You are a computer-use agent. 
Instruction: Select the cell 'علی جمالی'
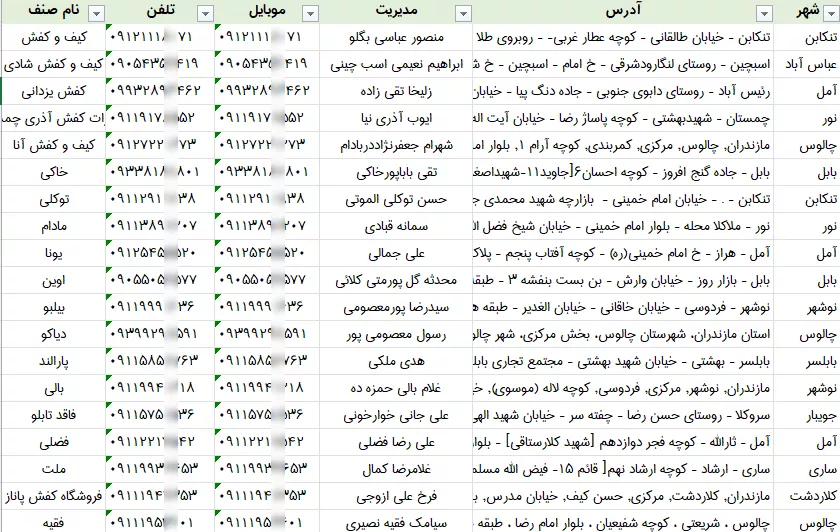click(396, 253)
